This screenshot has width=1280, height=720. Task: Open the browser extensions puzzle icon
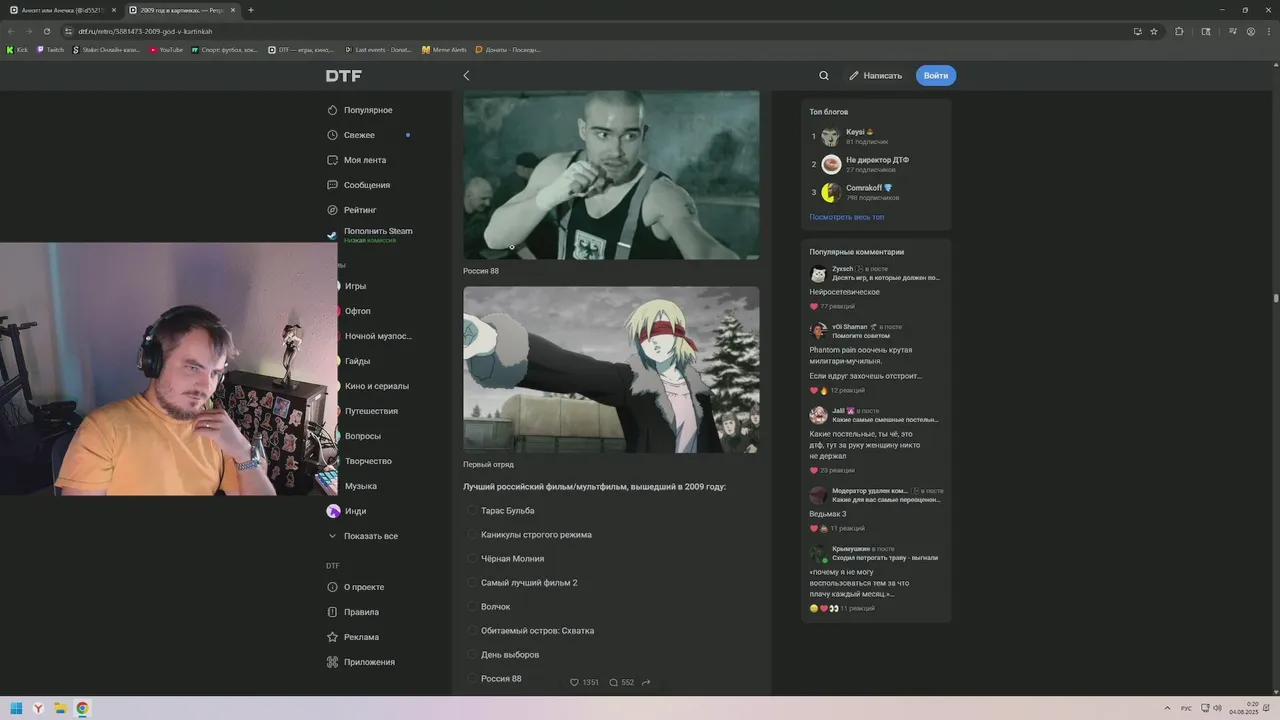coord(1179,31)
